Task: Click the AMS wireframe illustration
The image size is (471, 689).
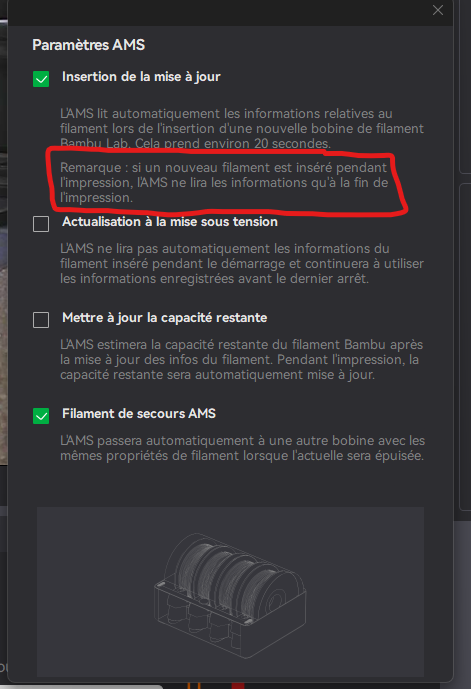Action: click(230, 592)
